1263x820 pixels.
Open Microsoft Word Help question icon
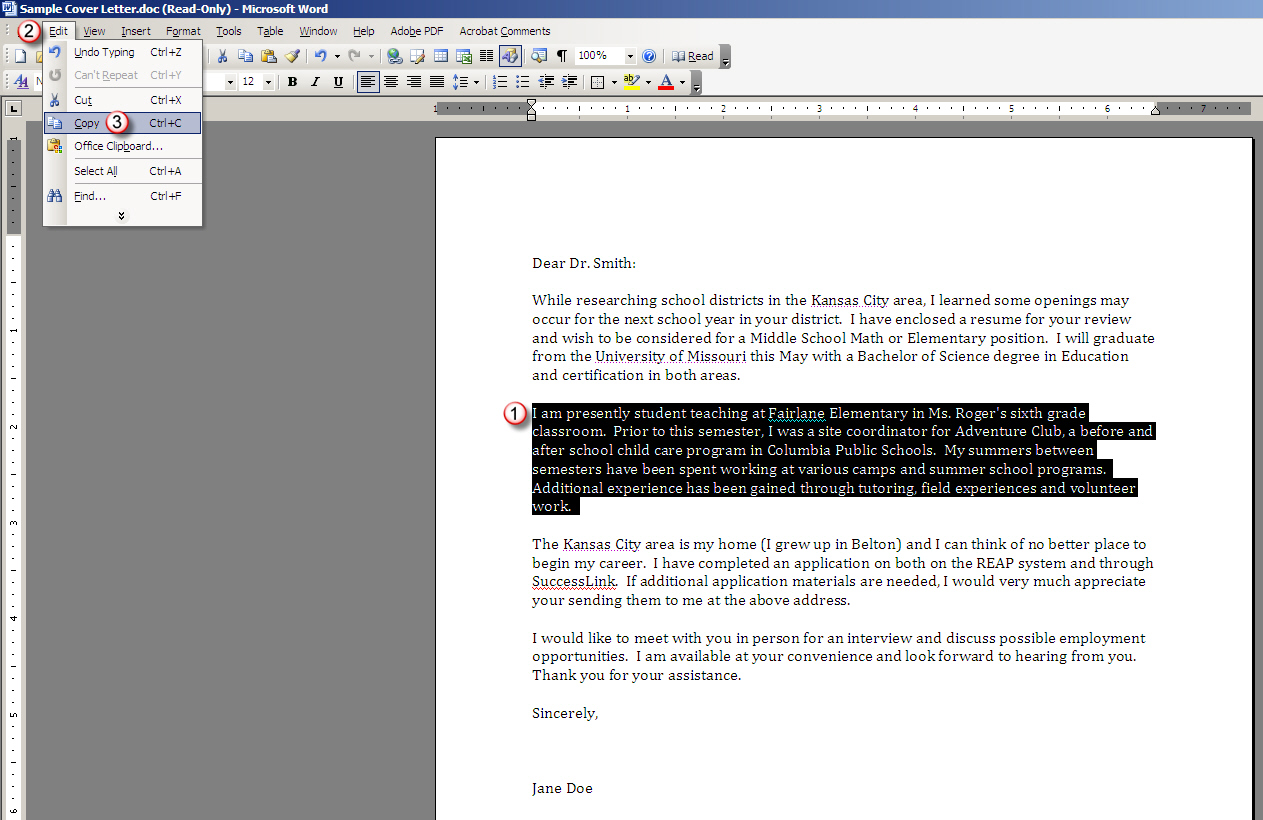pyautogui.click(x=649, y=56)
